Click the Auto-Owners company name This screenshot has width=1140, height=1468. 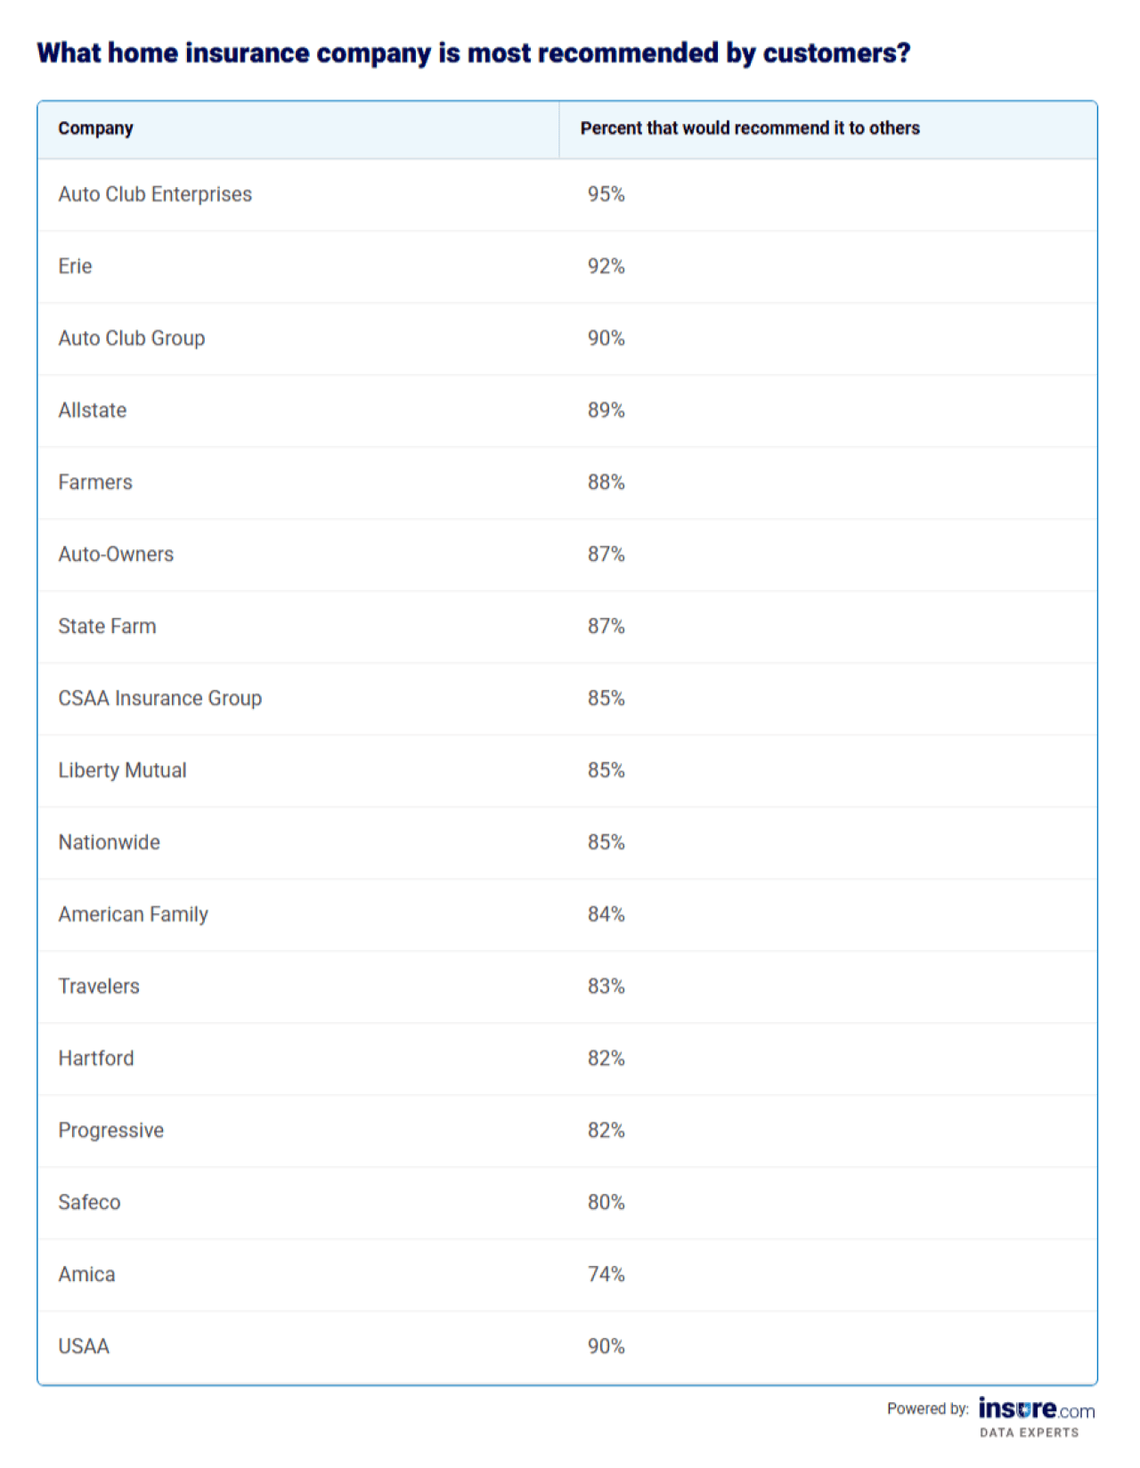(116, 554)
